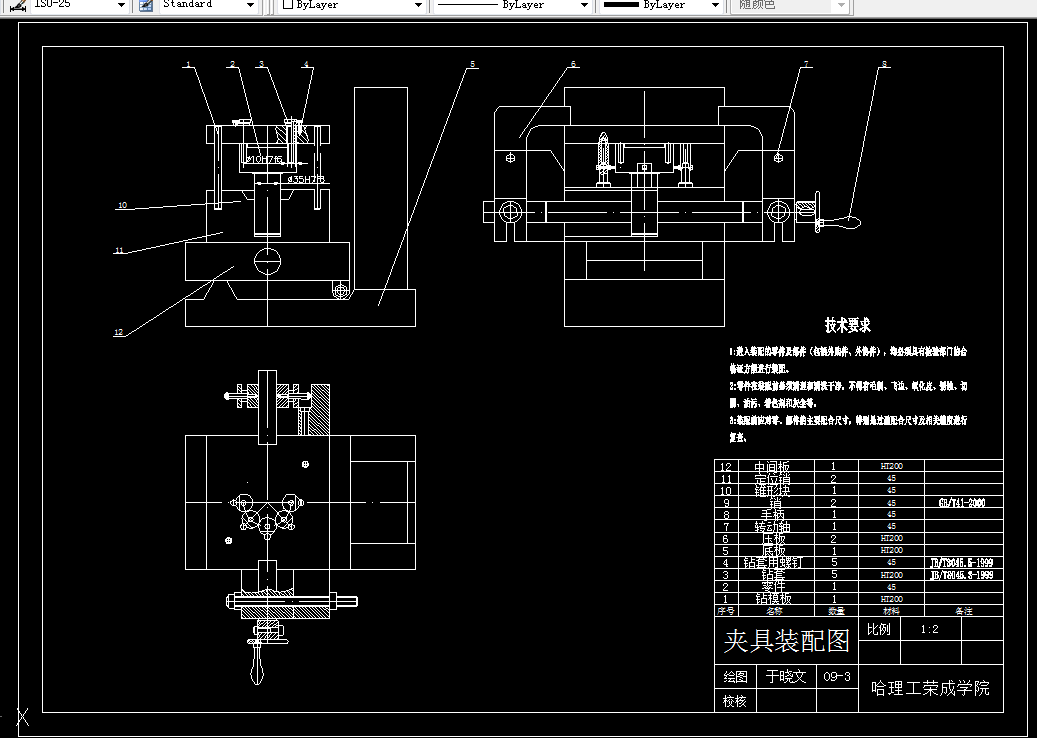Select the 夹具装配图 title block text
The image size is (1037, 738).
pos(786,641)
